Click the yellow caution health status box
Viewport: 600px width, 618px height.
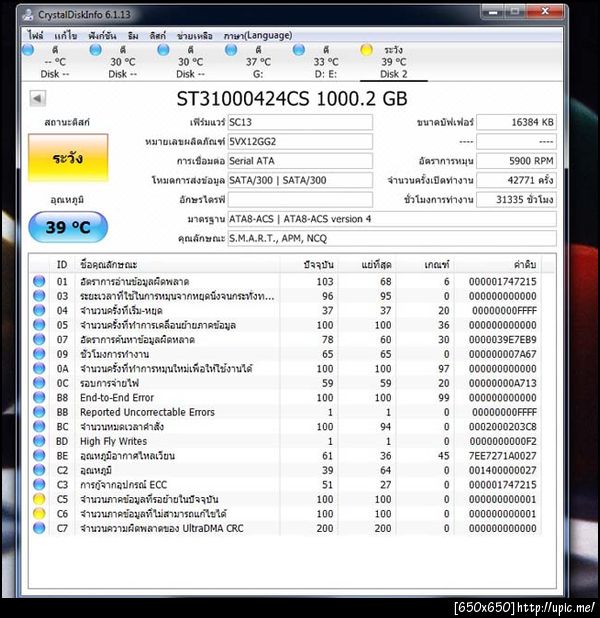(x=68, y=158)
